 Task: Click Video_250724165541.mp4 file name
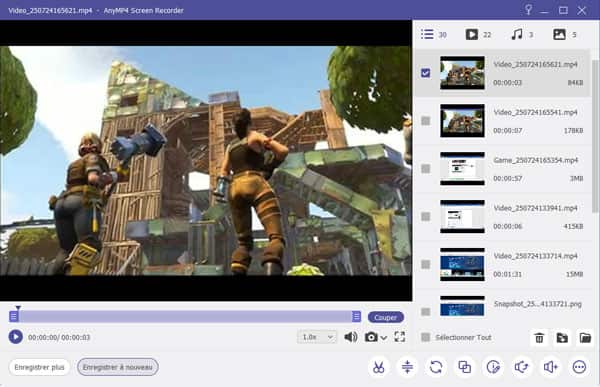(x=535, y=112)
